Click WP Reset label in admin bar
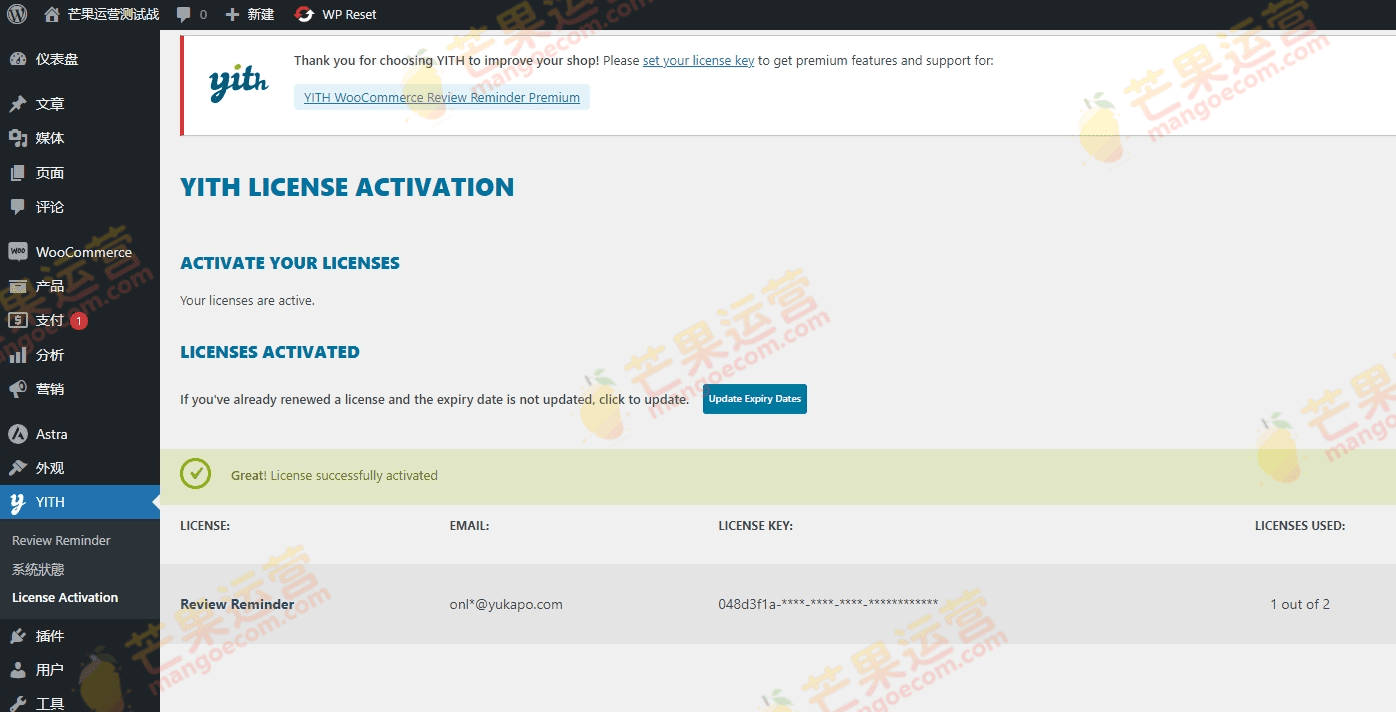Viewport: 1396px width, 712px height. [349, 15]
